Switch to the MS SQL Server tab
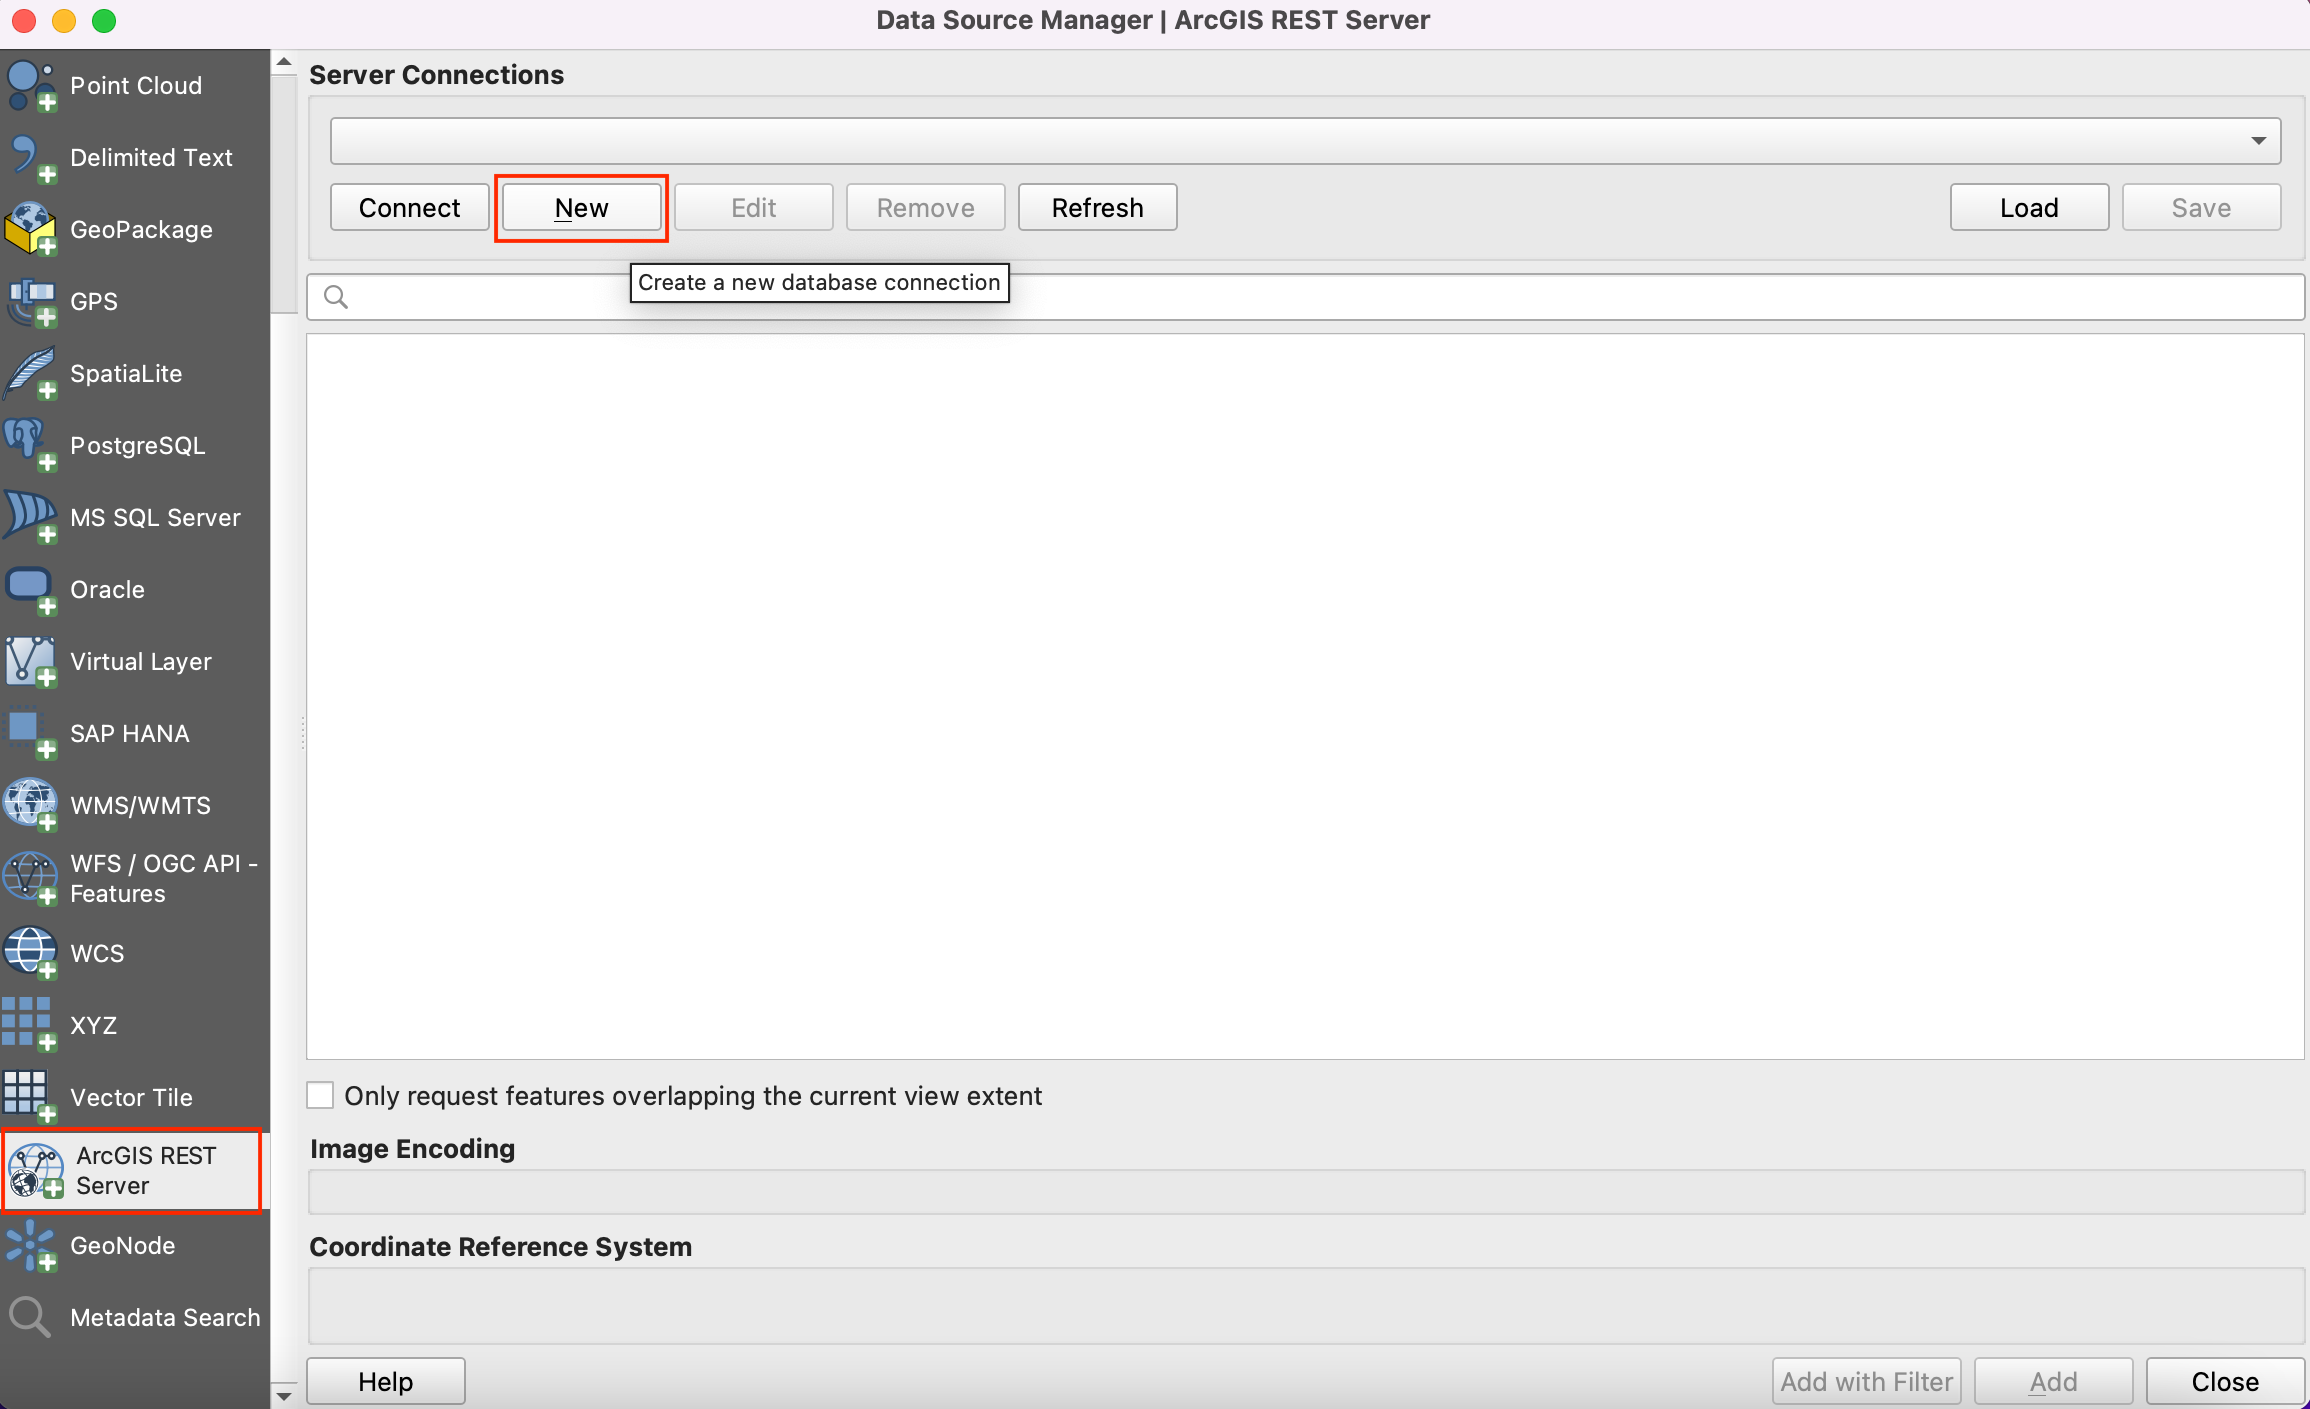The image size is (2310, 1409). click(x=154, y=517)
